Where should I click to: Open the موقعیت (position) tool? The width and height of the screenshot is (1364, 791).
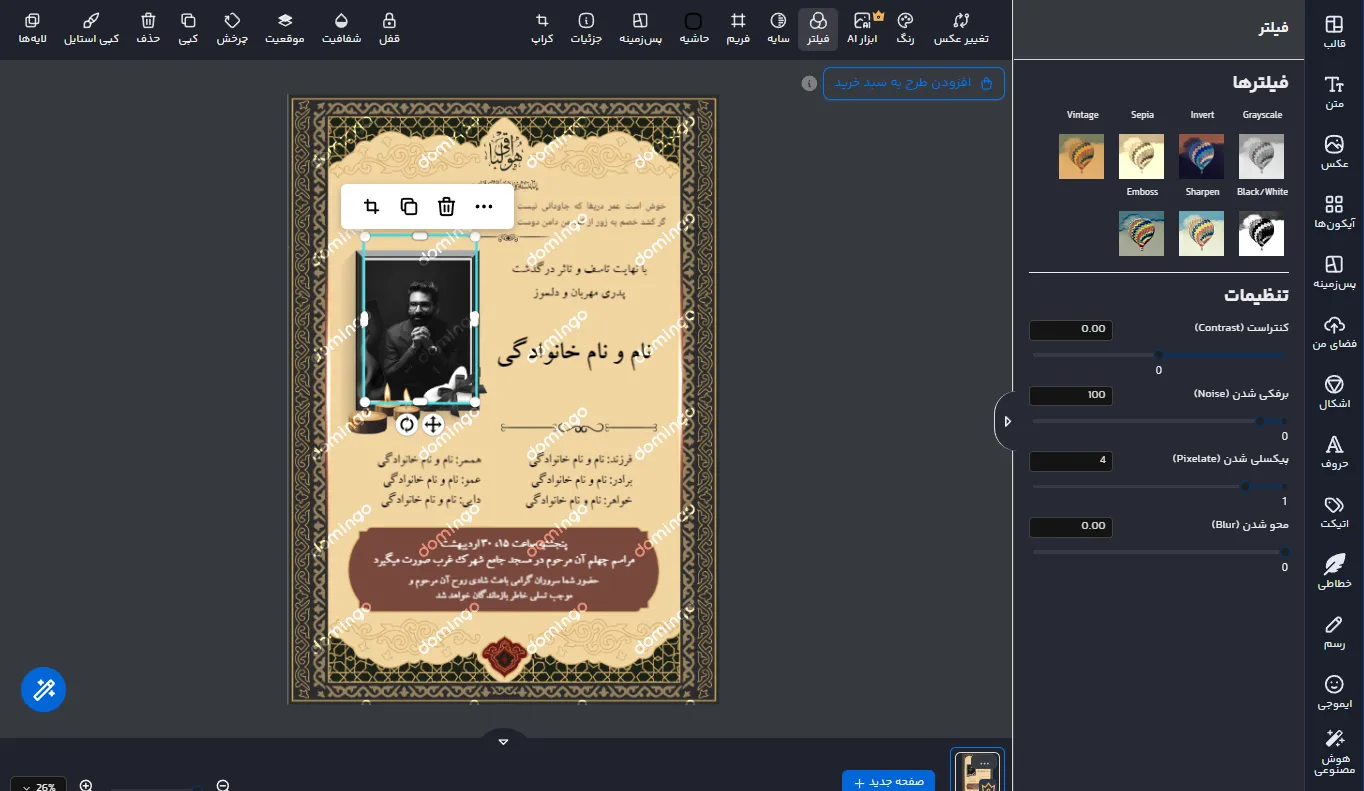[x=285, y=28]
